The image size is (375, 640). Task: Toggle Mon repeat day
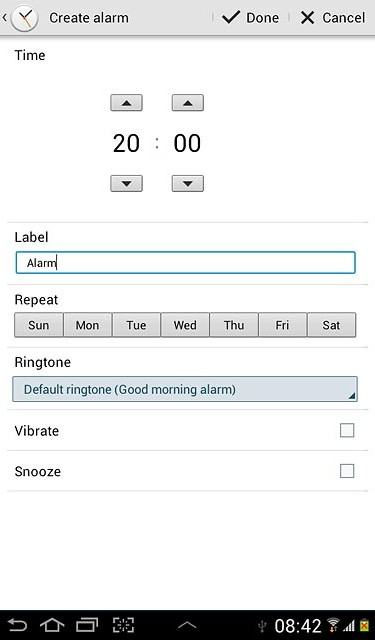pyautogui.click(x=87, y=325)
